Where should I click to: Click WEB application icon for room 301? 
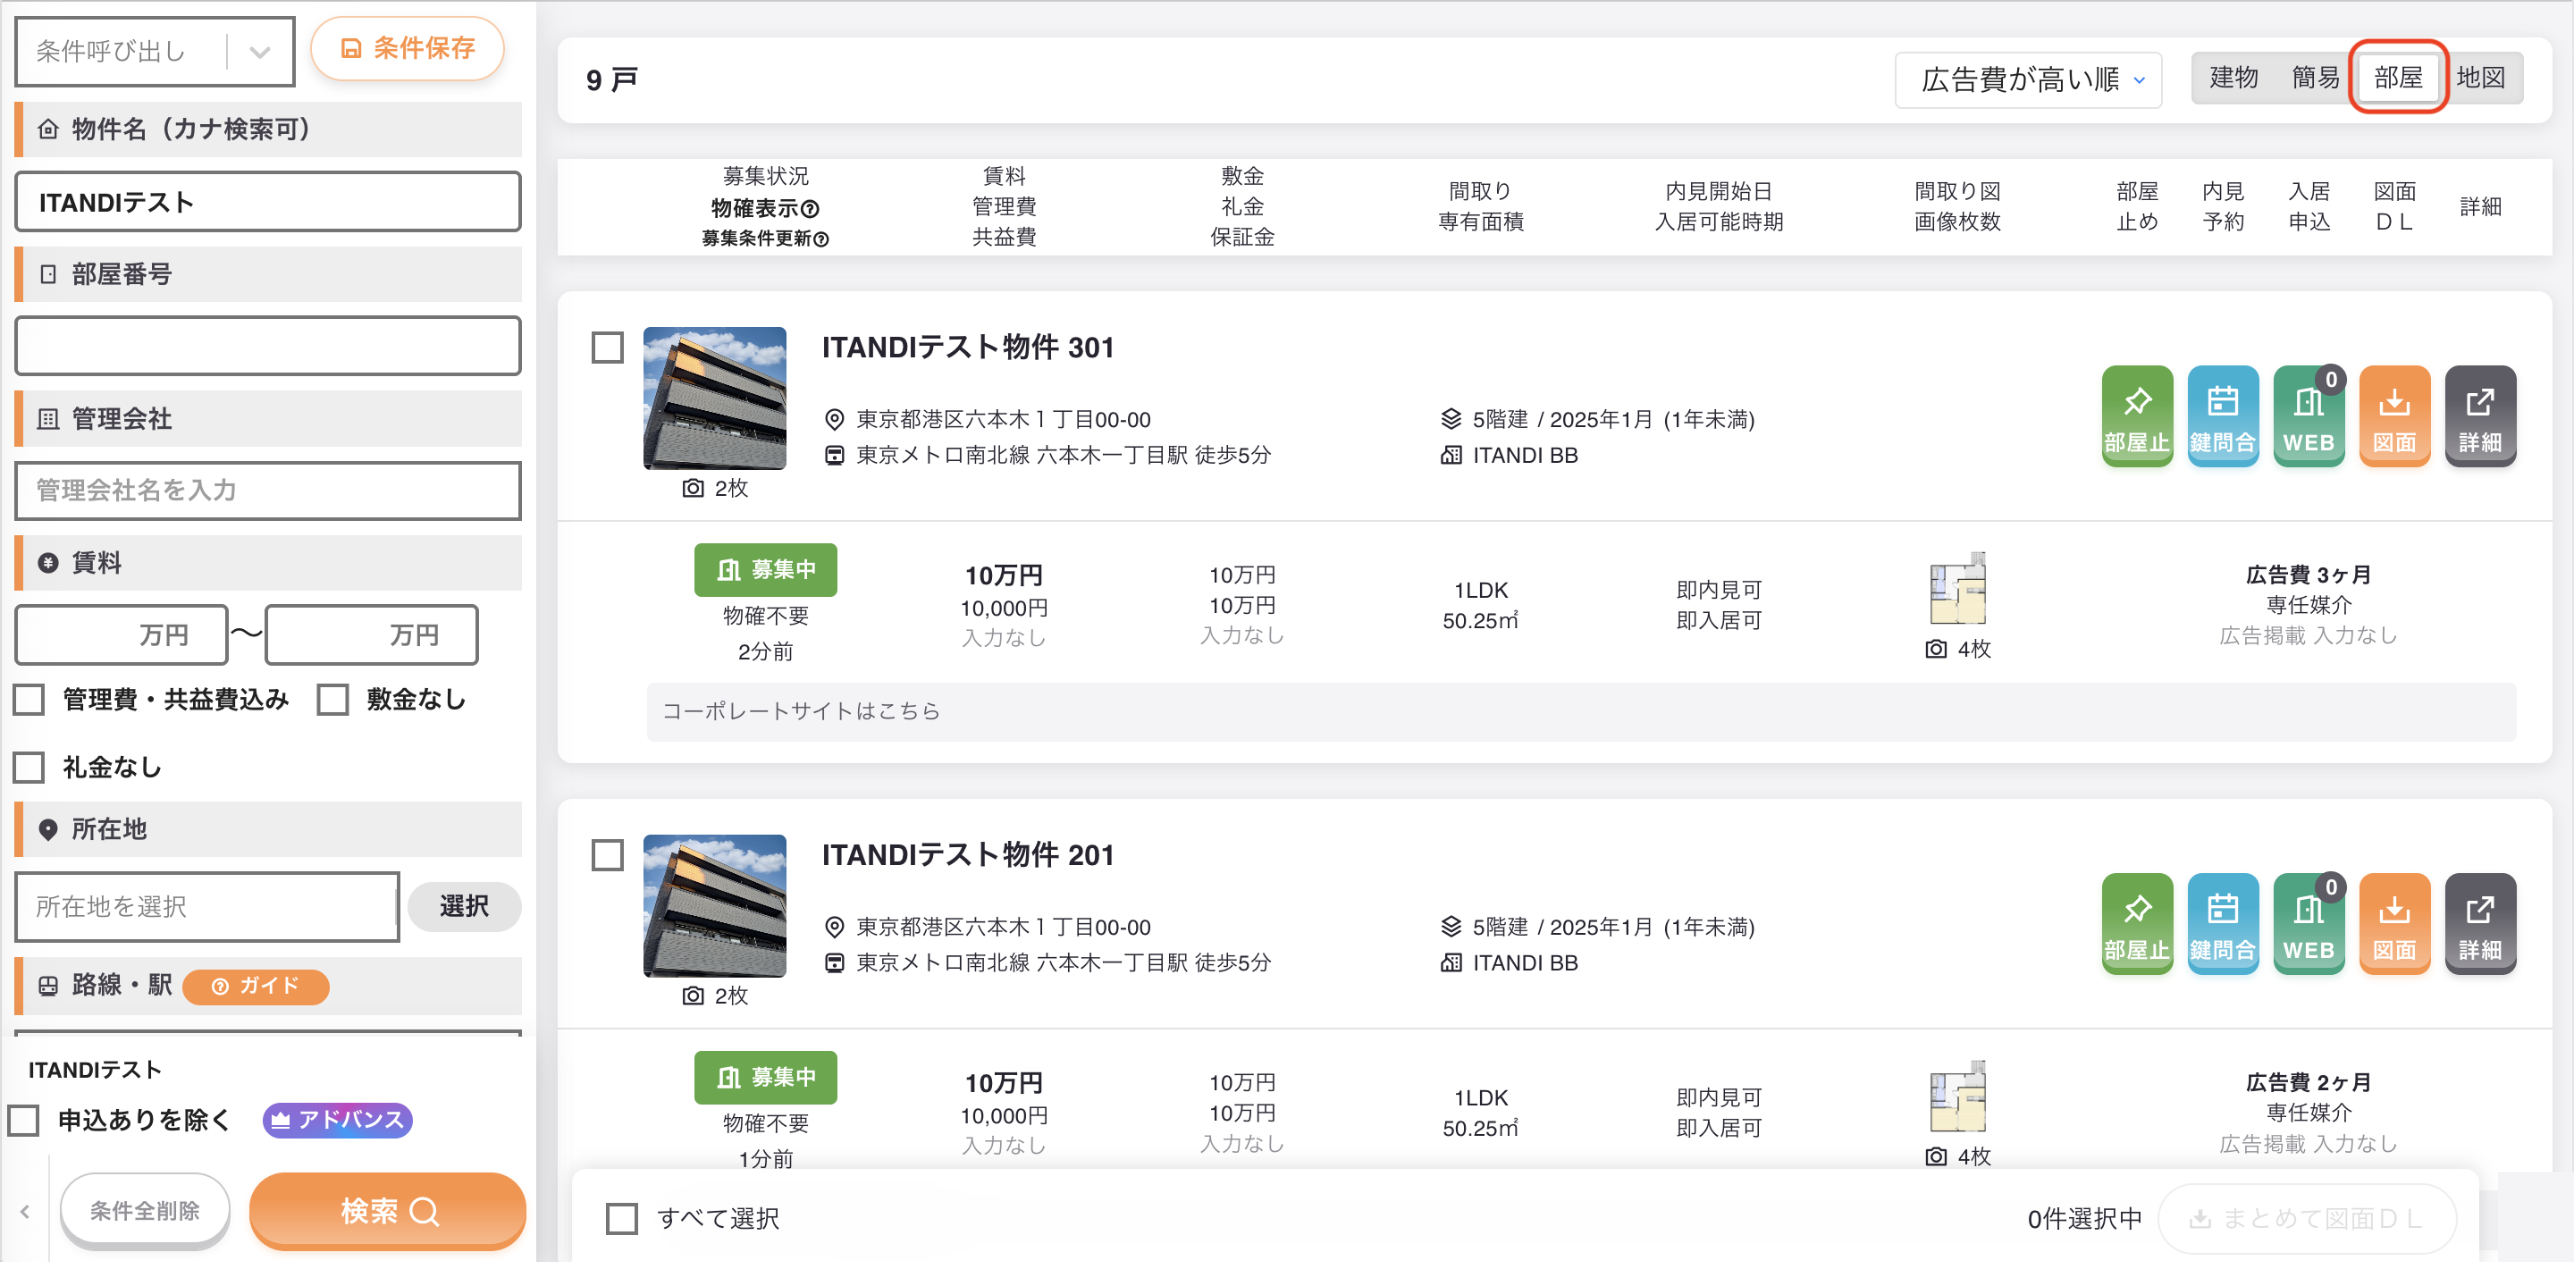[2308, 416]
